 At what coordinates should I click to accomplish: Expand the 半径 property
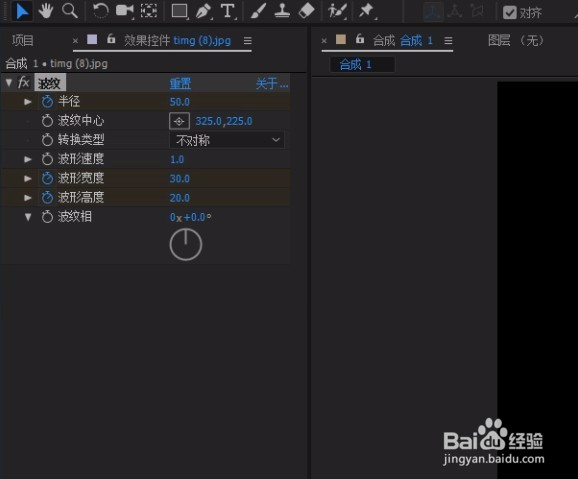coord(28,102)
